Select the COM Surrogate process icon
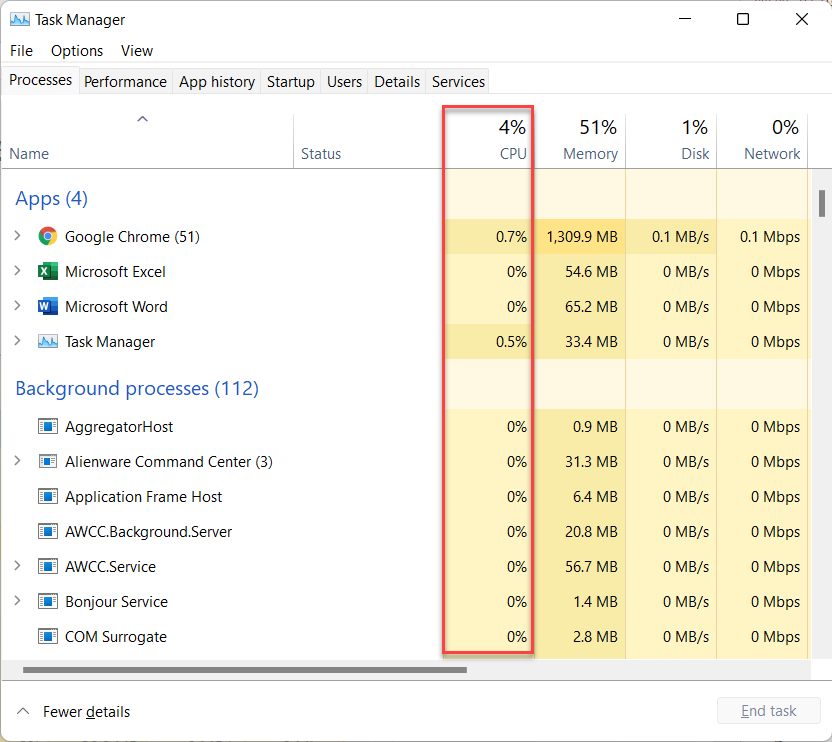The width and height of the screenshot is (832, 742). [47, 637]
